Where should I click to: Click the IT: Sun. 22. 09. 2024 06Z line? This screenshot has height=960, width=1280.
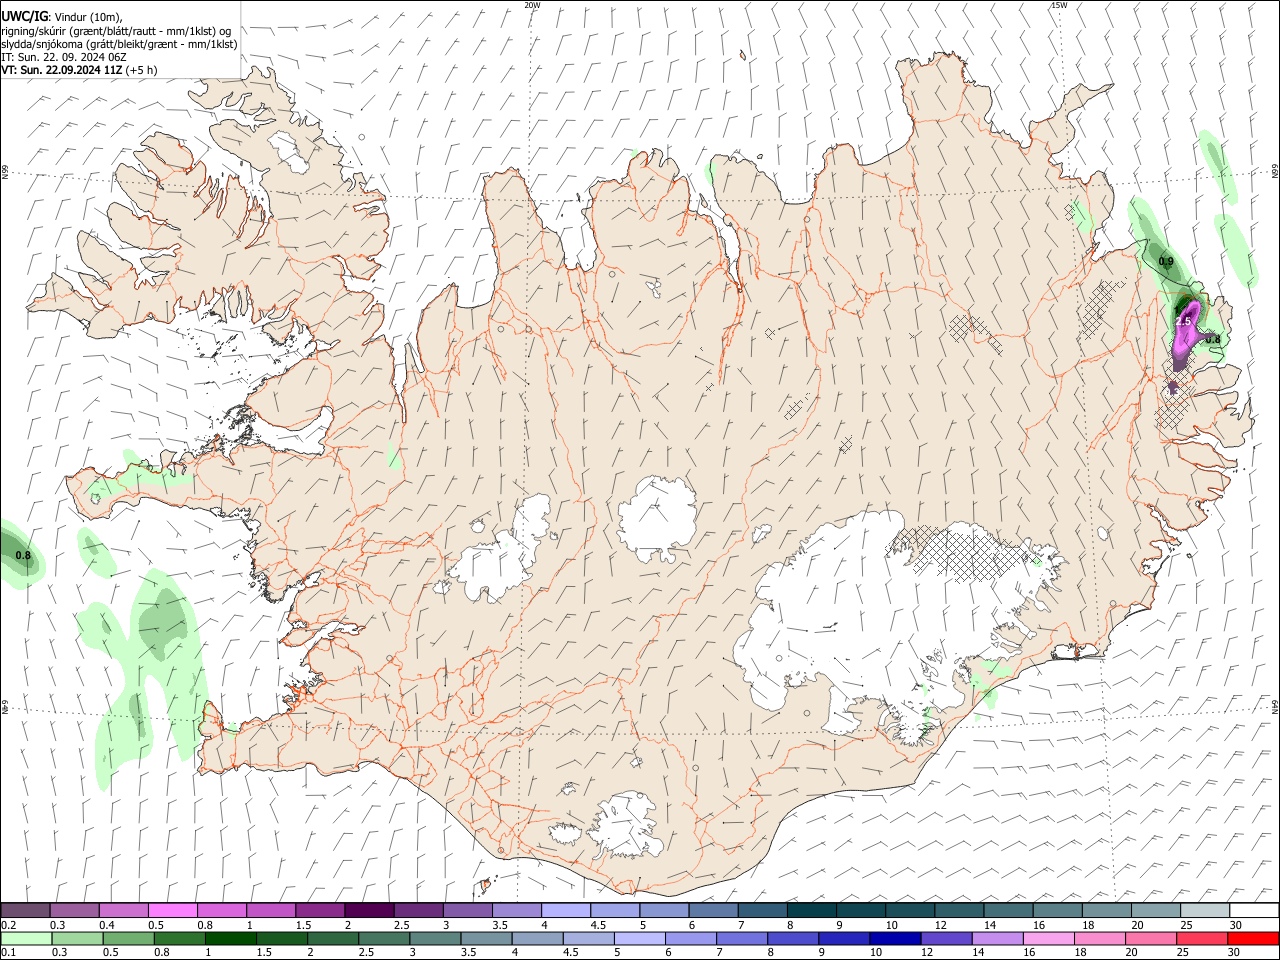click(x=64, y=57)
